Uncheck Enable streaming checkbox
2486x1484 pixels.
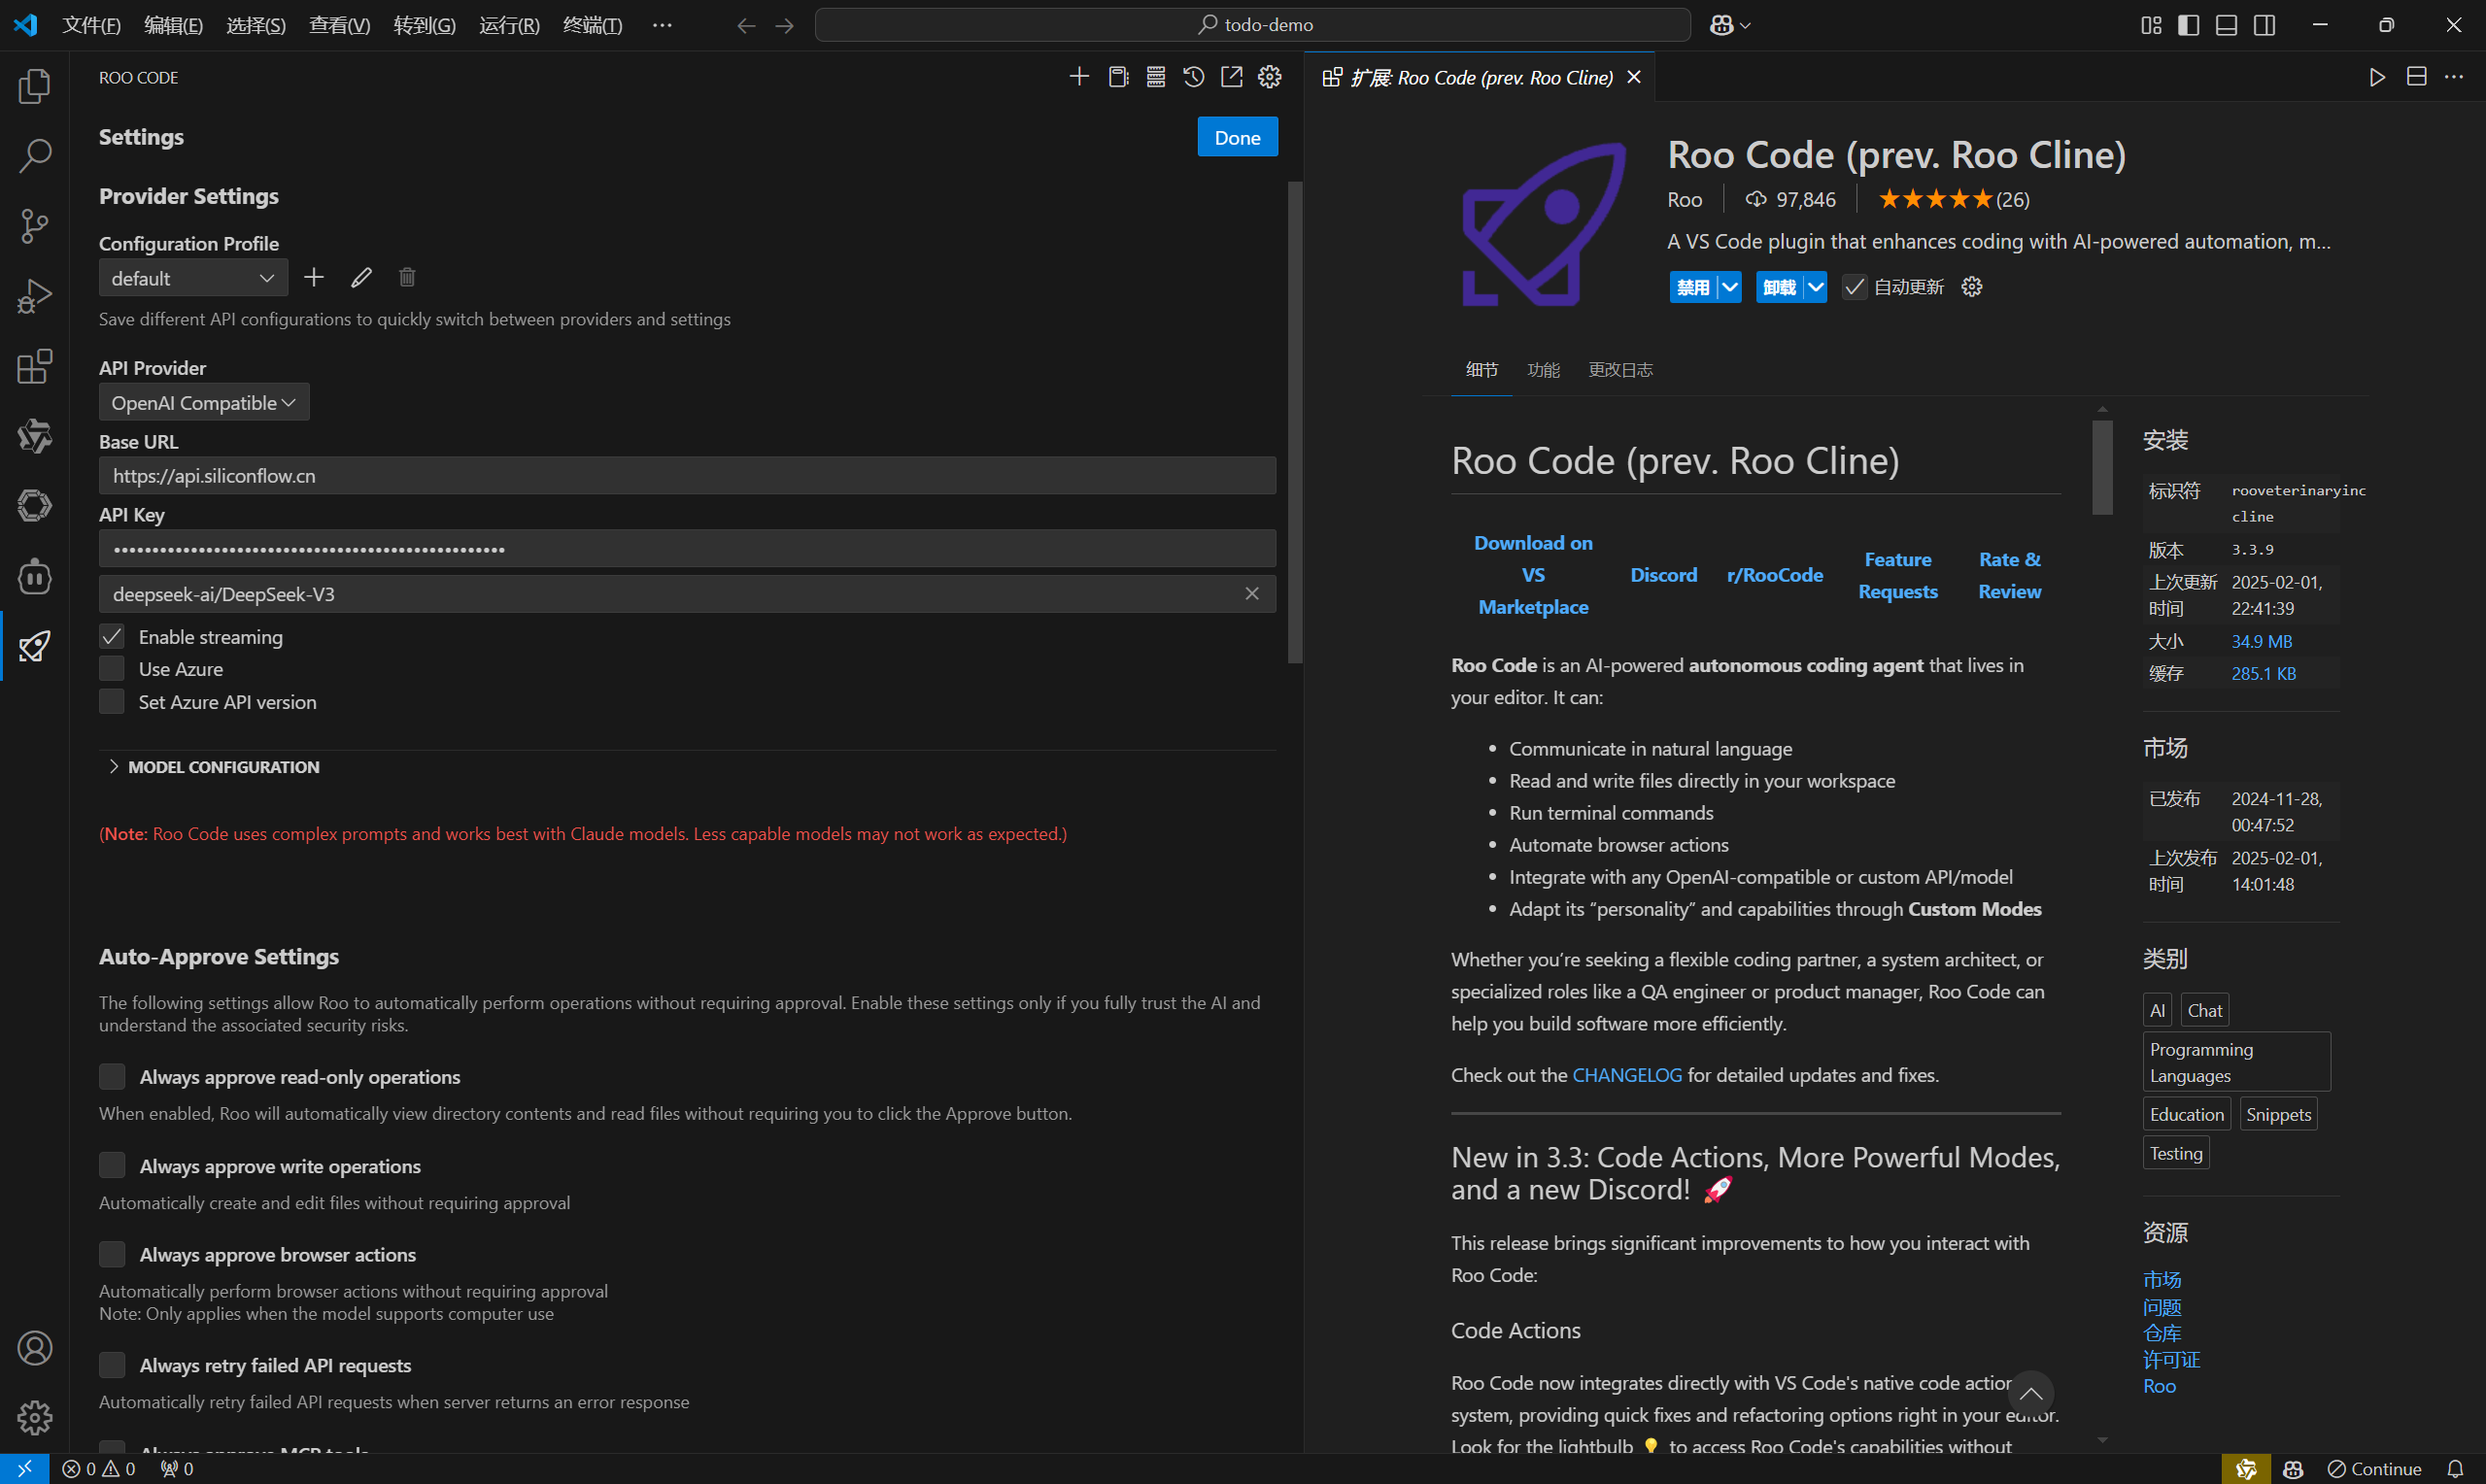[x=112, y=637]
